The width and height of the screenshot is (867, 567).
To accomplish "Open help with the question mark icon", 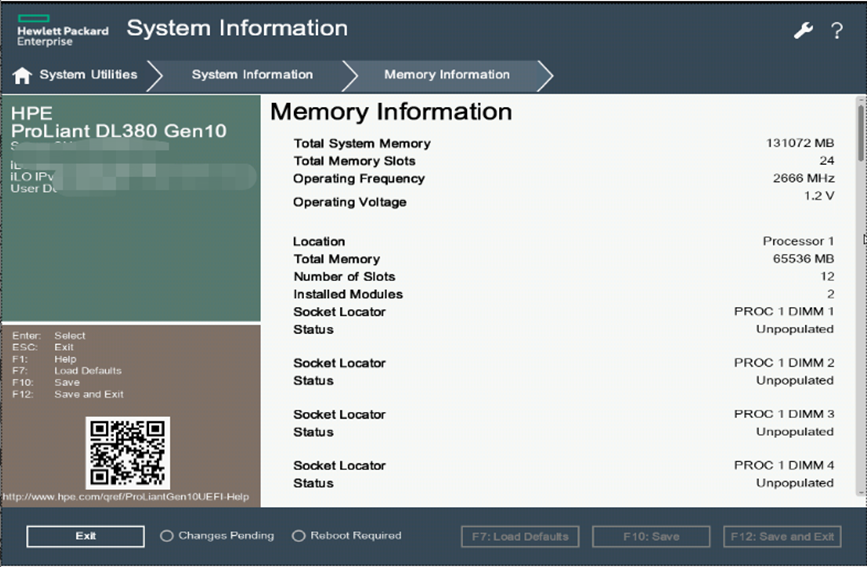I will click(x=837, y=30).
